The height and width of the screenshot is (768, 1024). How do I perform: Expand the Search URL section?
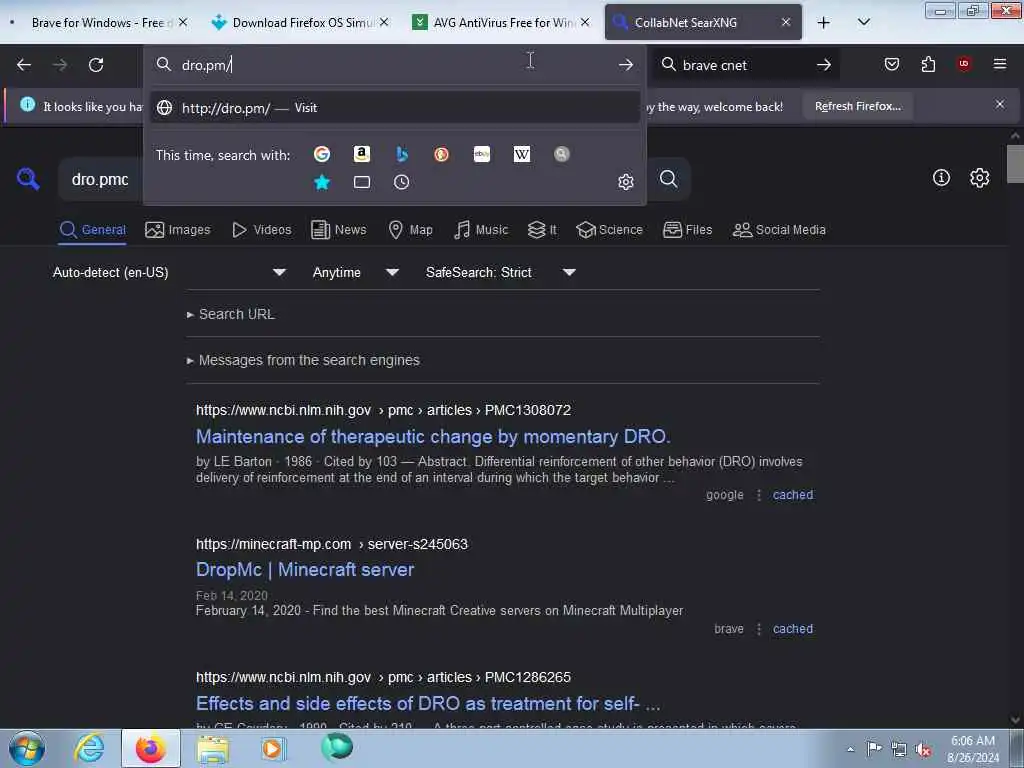[231, 314]
